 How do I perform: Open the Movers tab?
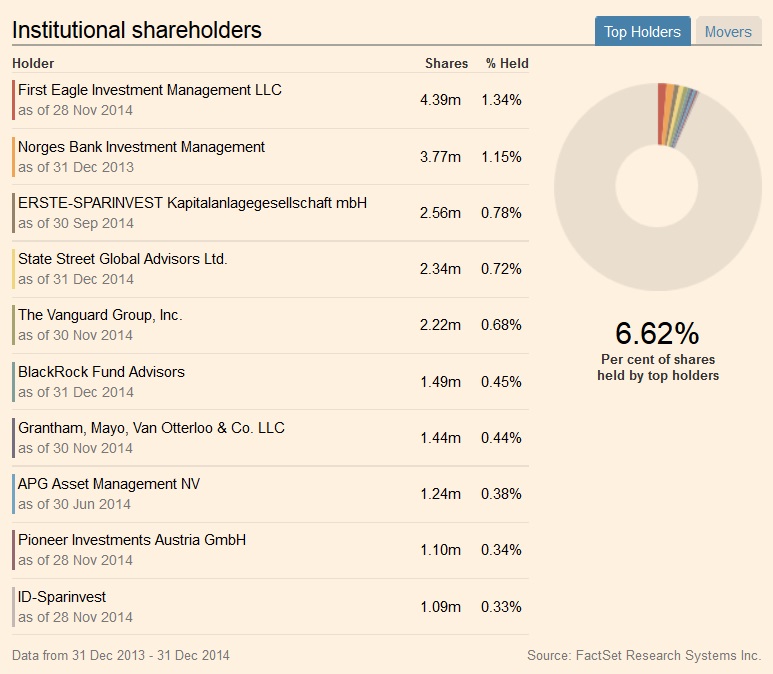coord(728,31)
